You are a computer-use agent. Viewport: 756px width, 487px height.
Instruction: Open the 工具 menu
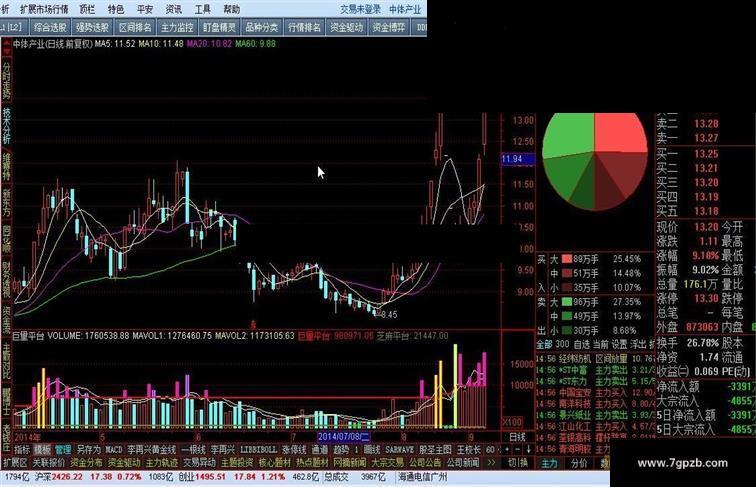(x=202, y=9)
